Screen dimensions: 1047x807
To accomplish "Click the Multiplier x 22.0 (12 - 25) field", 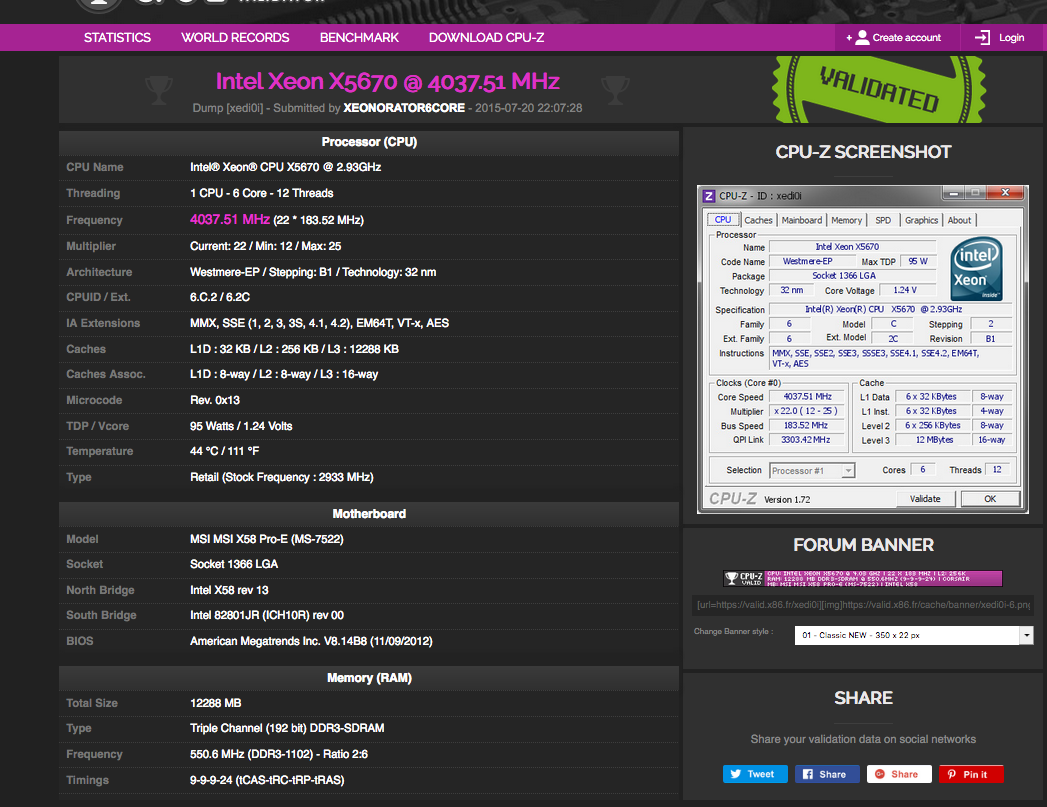I will tap(807, 411).
